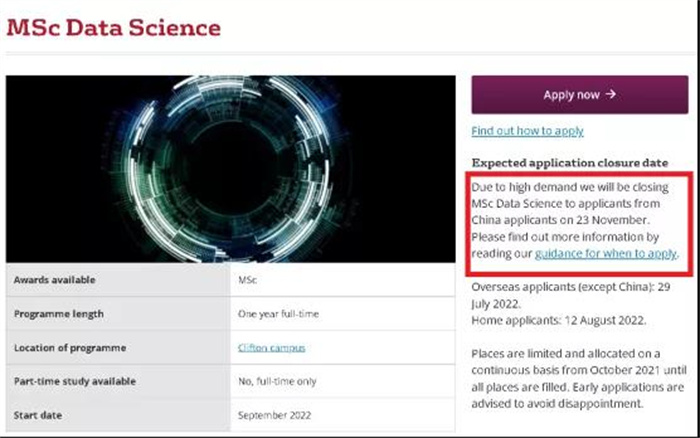Select the No, full-time only value
The image size is (700, 438).
pos(277,381)
